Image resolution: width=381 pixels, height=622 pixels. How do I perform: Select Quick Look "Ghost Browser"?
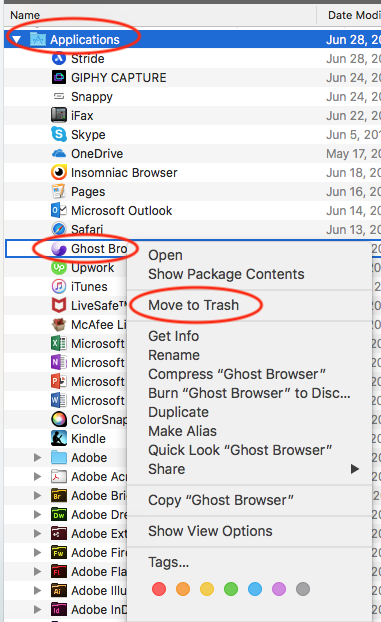pos(240,450)
